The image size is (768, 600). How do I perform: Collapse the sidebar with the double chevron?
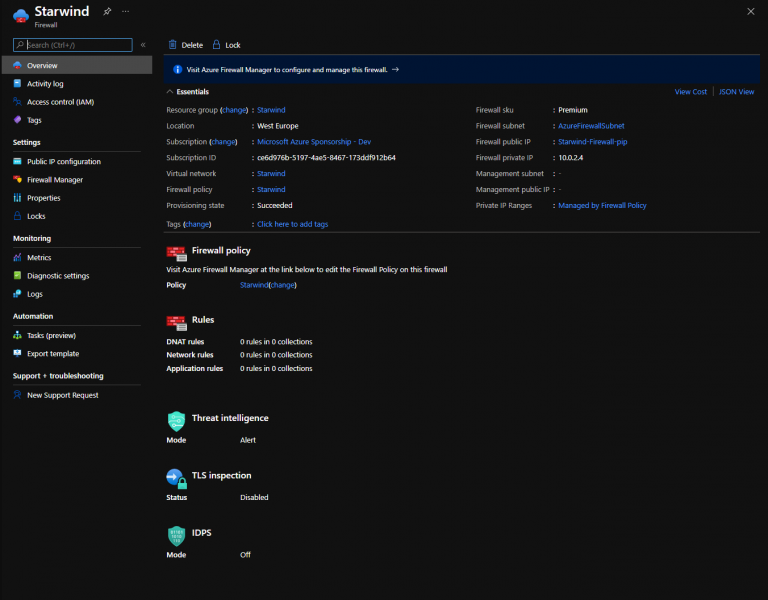tap(143, 45)
